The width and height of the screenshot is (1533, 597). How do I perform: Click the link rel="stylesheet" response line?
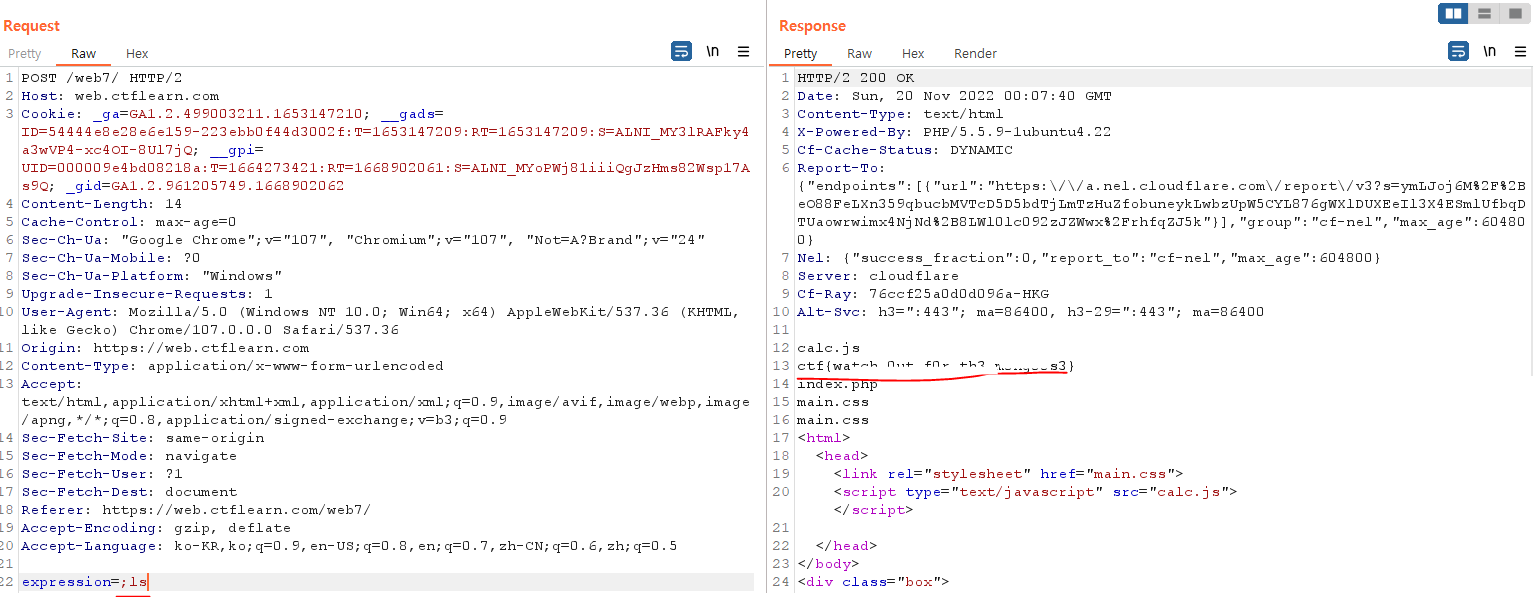(1008, 474)
